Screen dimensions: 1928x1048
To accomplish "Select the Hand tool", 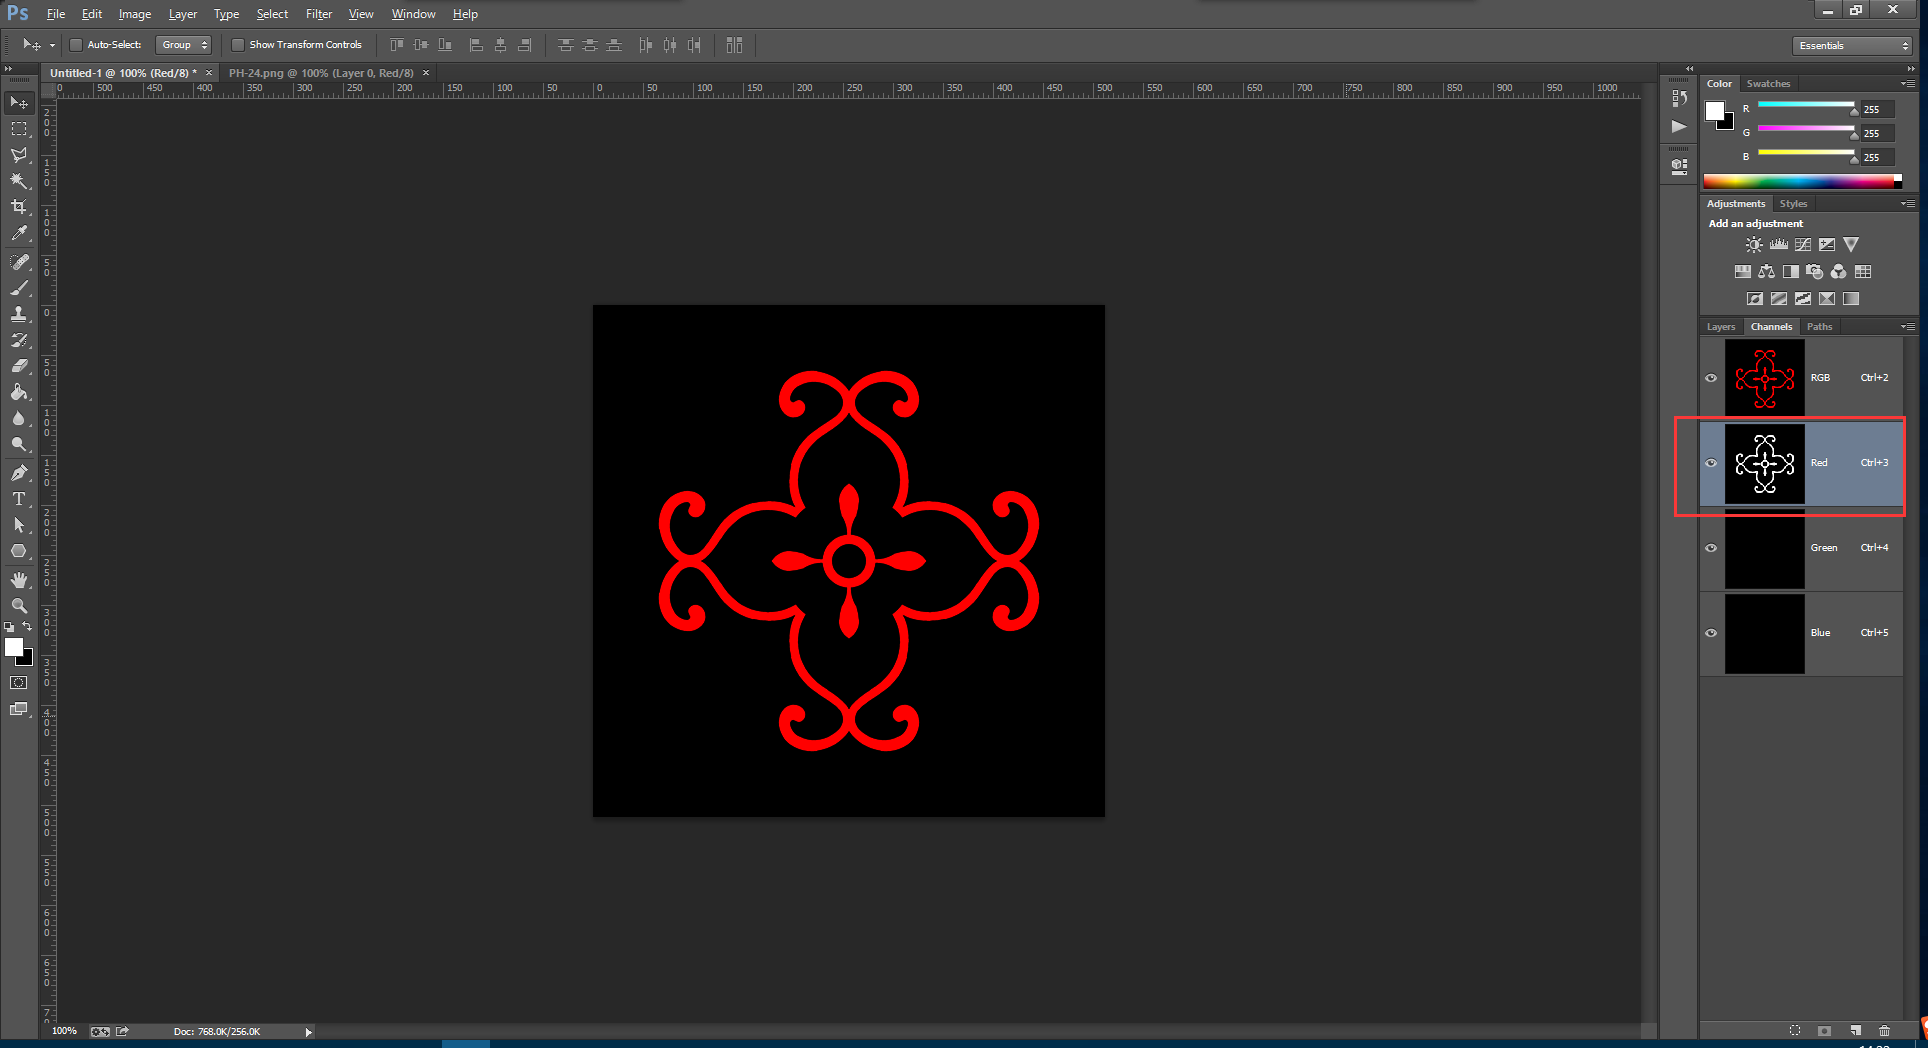I will pyautogui.click(x=19, y=580).
